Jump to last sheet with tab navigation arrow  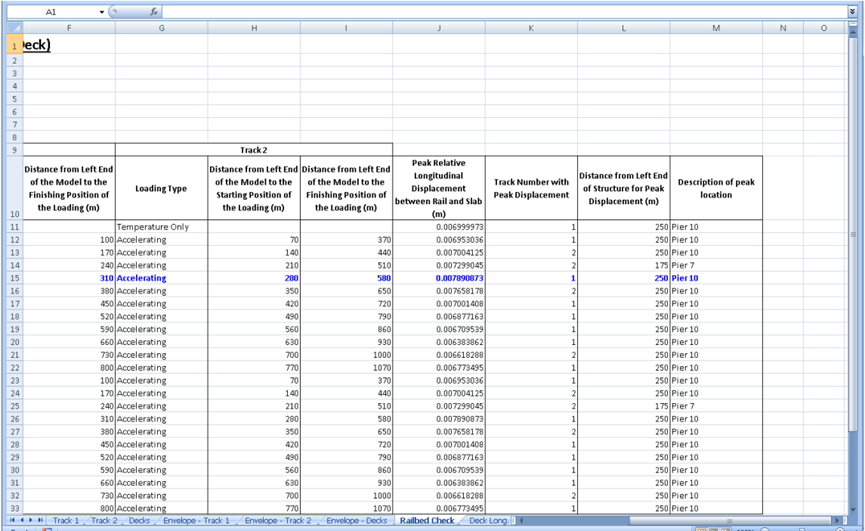(41, 521)
